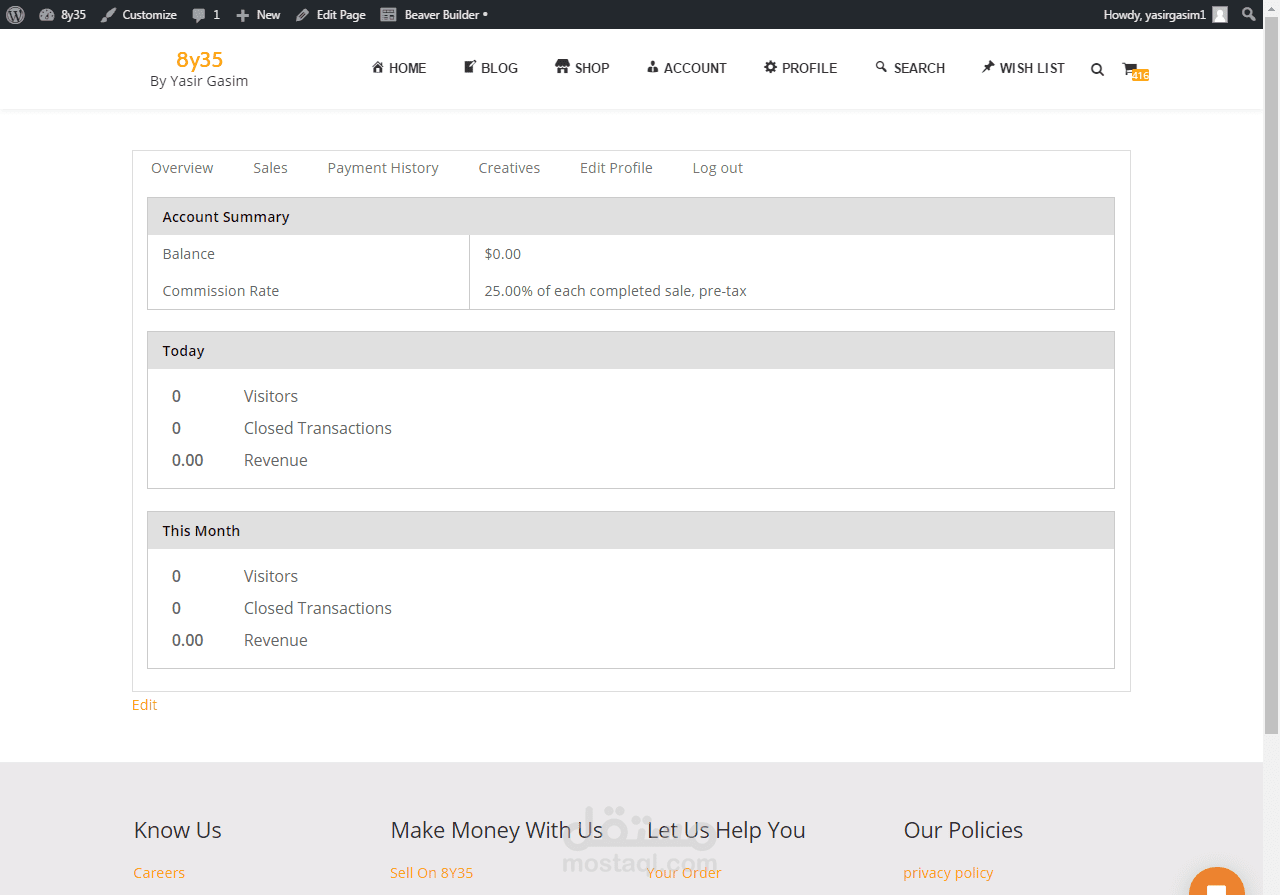The width and height of the screenshot is (1280, 895).
Task: Go to the HOME menu item
Action: (399, 68)
